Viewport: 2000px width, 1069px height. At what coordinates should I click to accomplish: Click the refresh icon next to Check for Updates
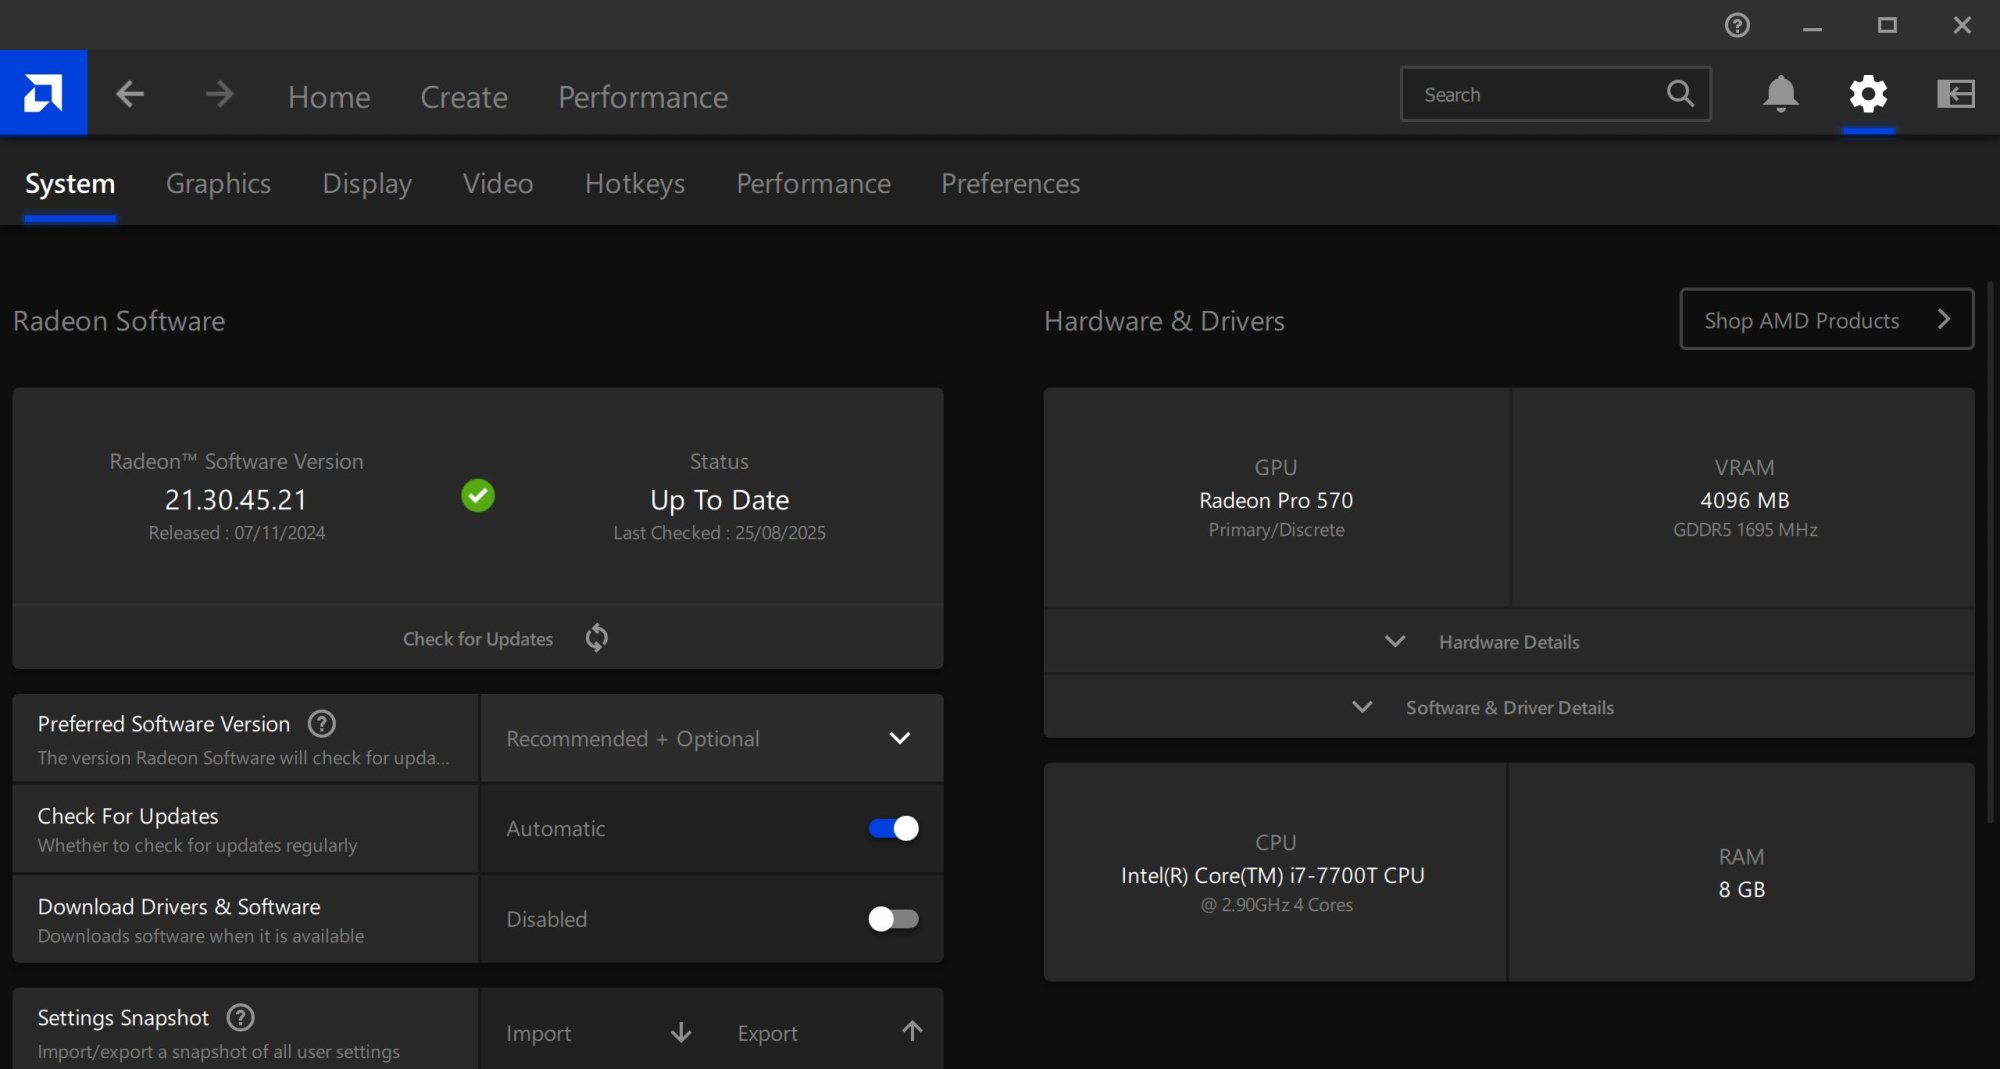[597, 638]
